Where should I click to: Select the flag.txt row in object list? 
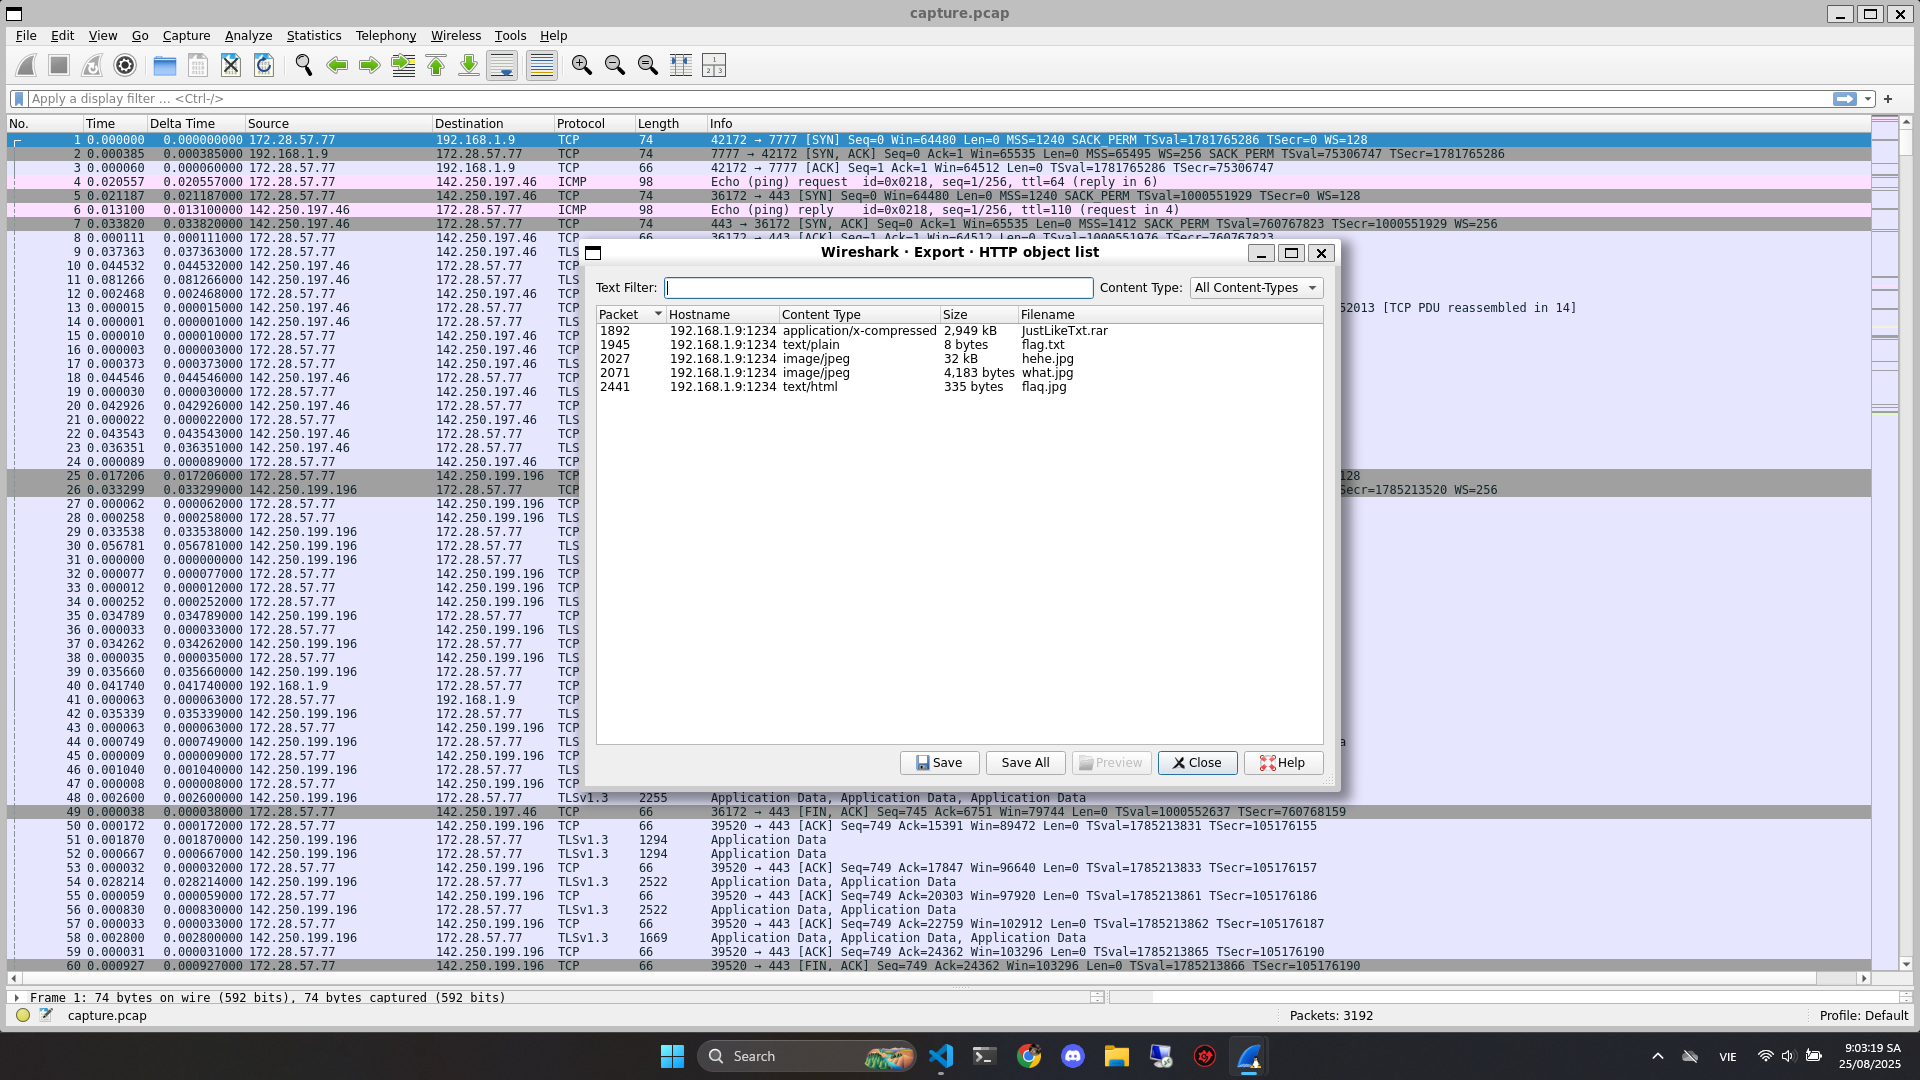[1042, 345]
